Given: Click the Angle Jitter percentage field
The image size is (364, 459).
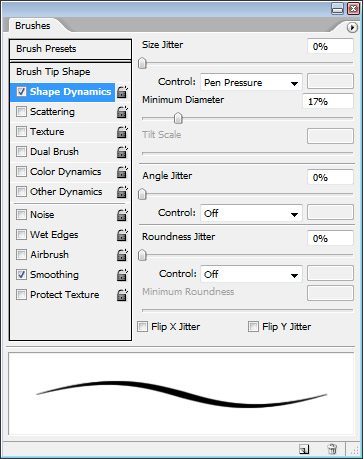Looking at the screenshot, I should tap(330, 177).
